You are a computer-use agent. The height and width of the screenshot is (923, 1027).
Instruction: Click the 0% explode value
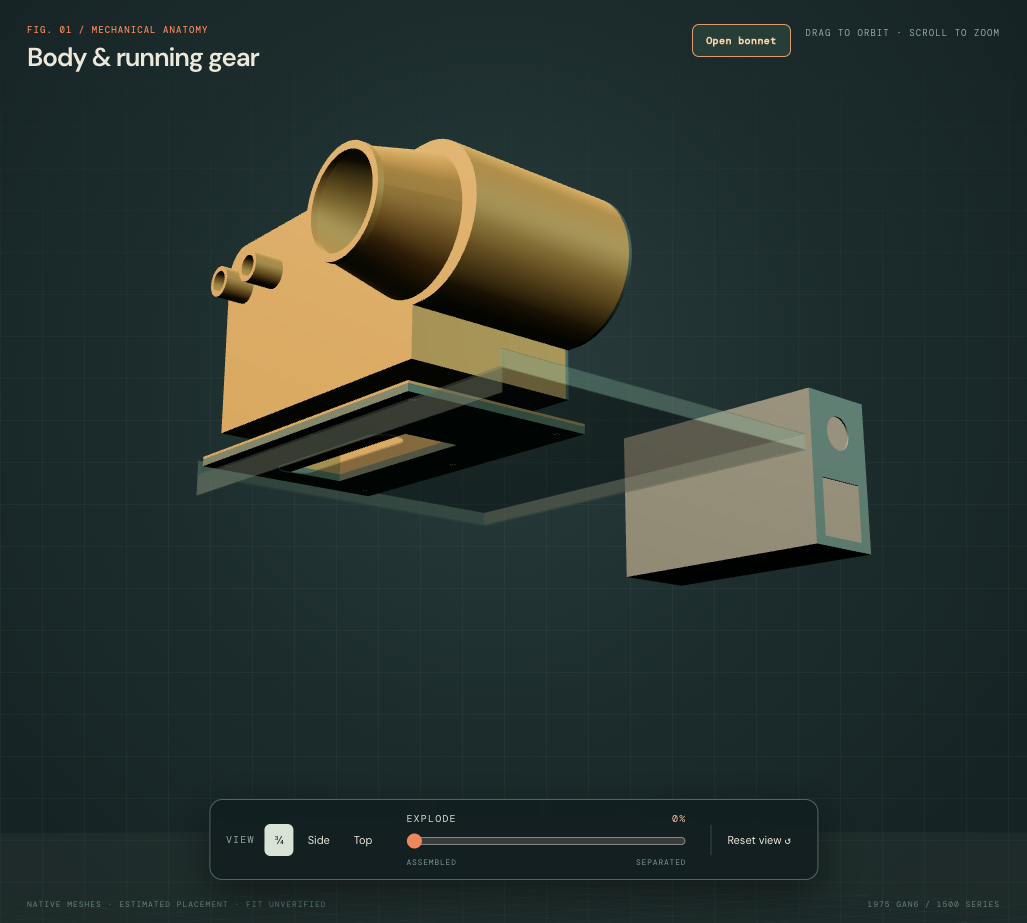point(679,819)
